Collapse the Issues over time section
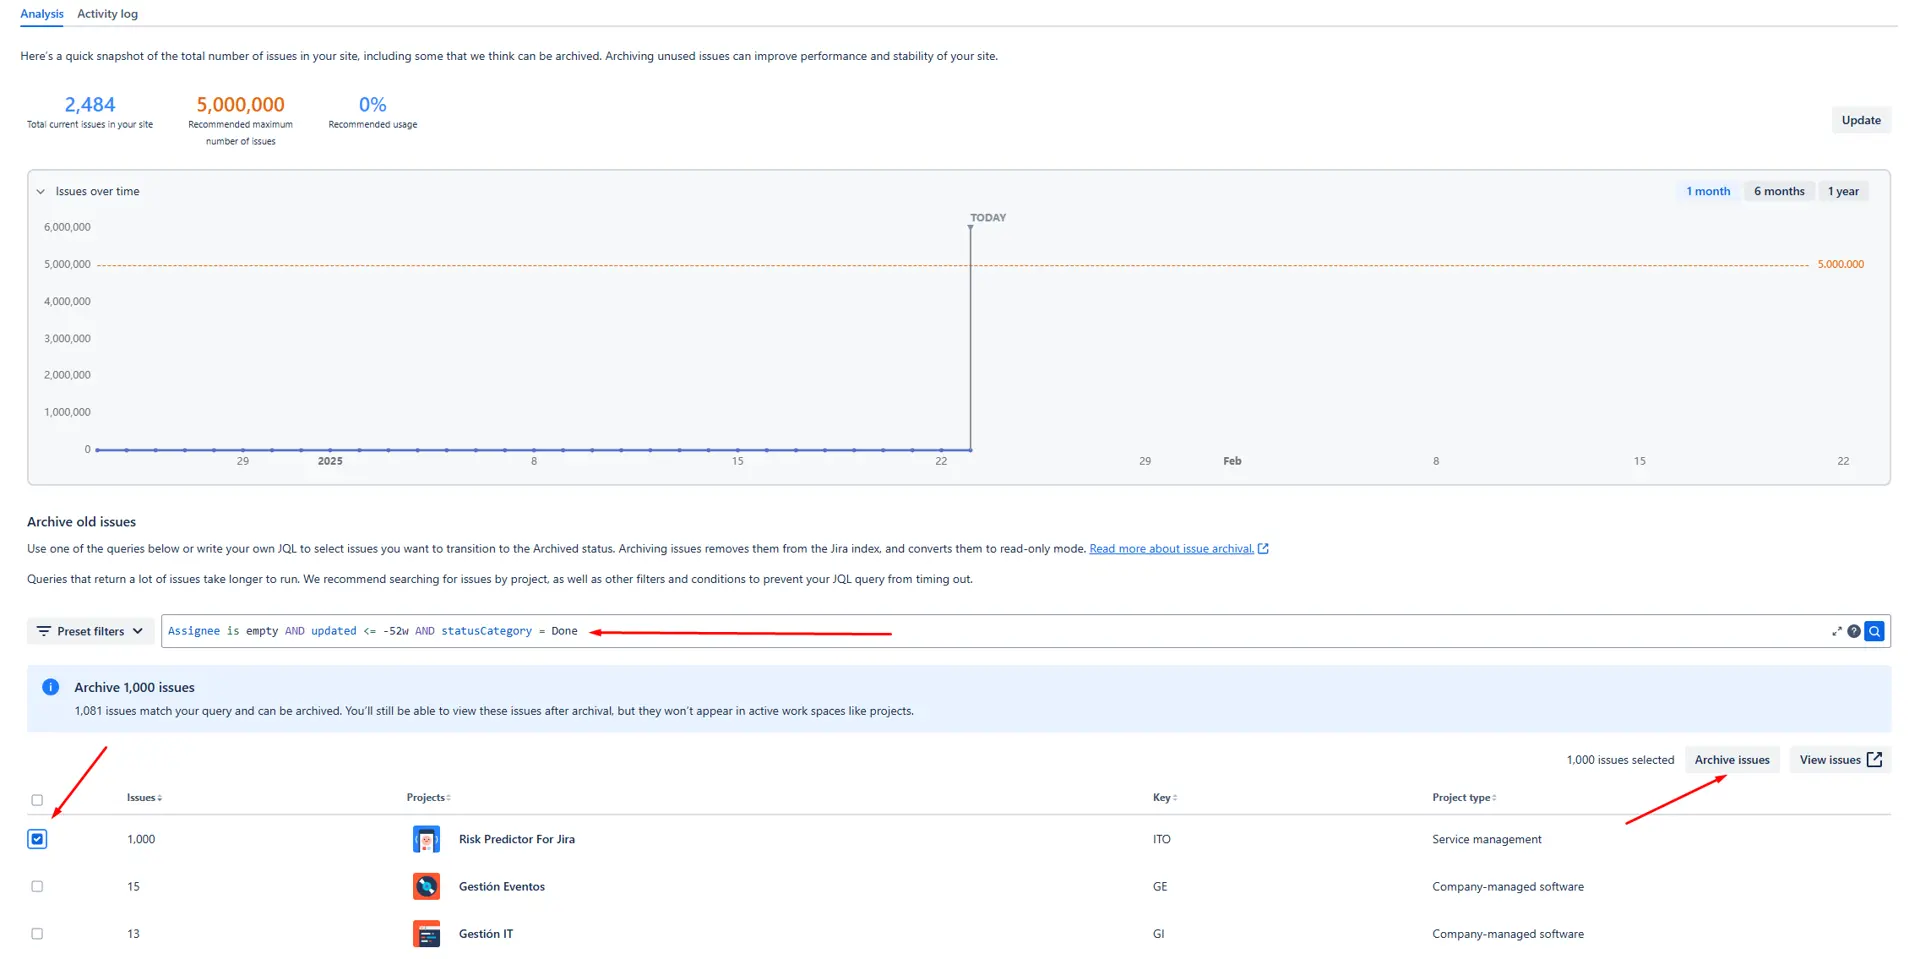The image size is (1920, 959). (41, 191)
